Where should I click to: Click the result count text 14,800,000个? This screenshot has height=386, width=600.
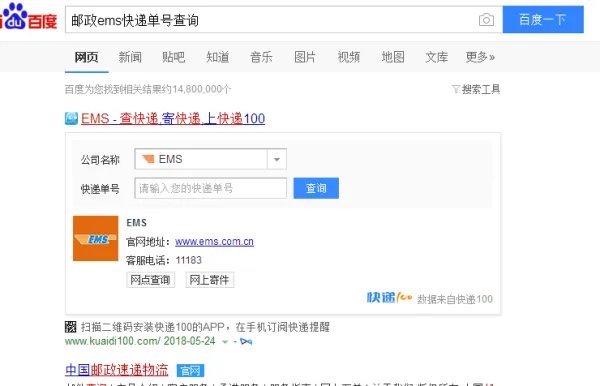201,89
